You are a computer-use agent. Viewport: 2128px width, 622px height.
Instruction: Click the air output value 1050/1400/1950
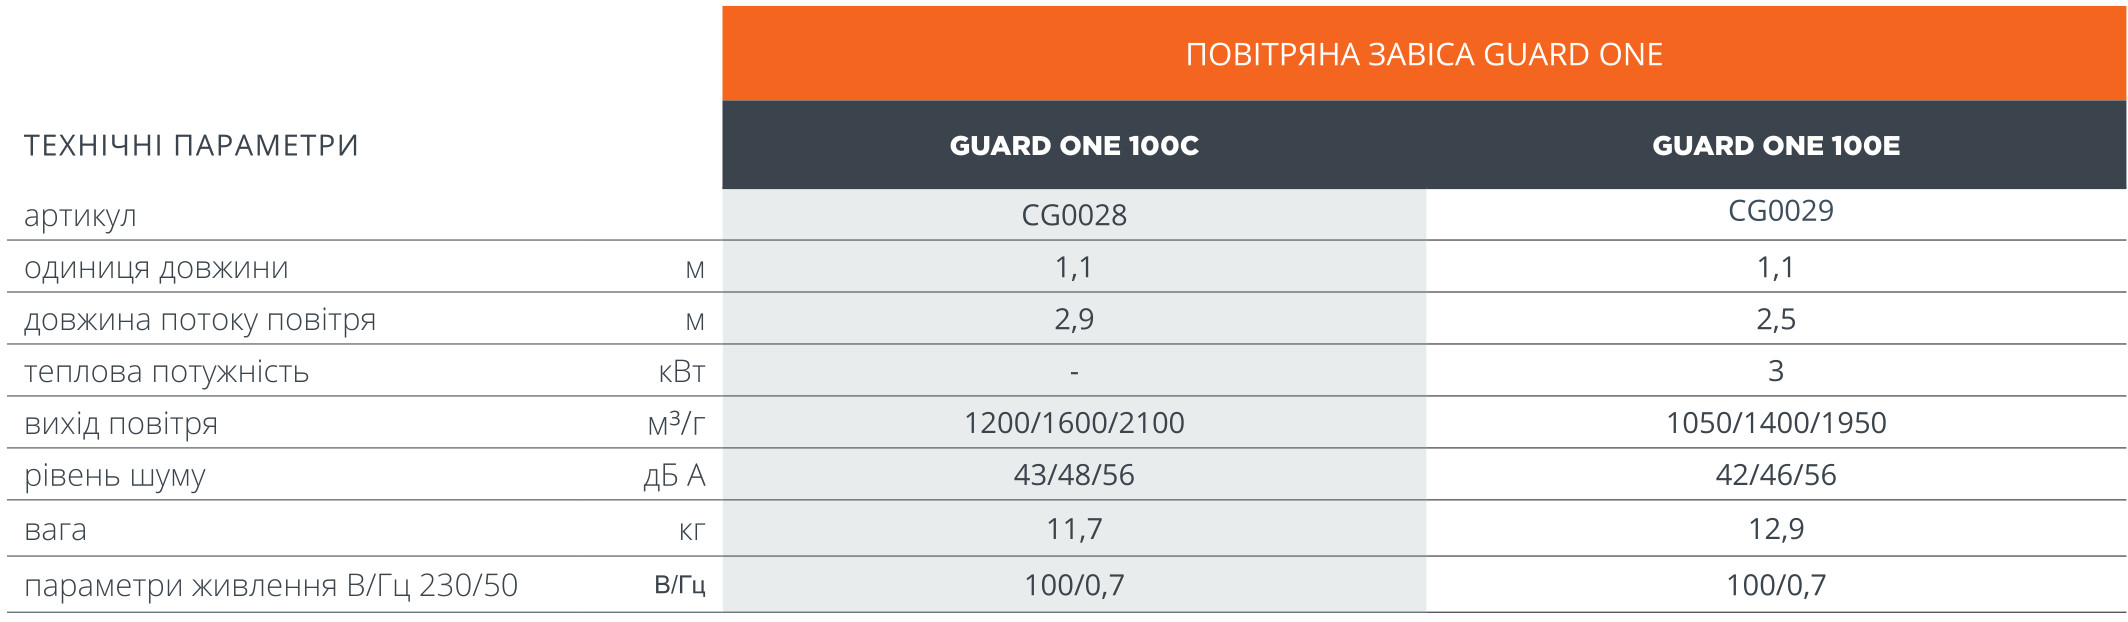coord(1776,423)
